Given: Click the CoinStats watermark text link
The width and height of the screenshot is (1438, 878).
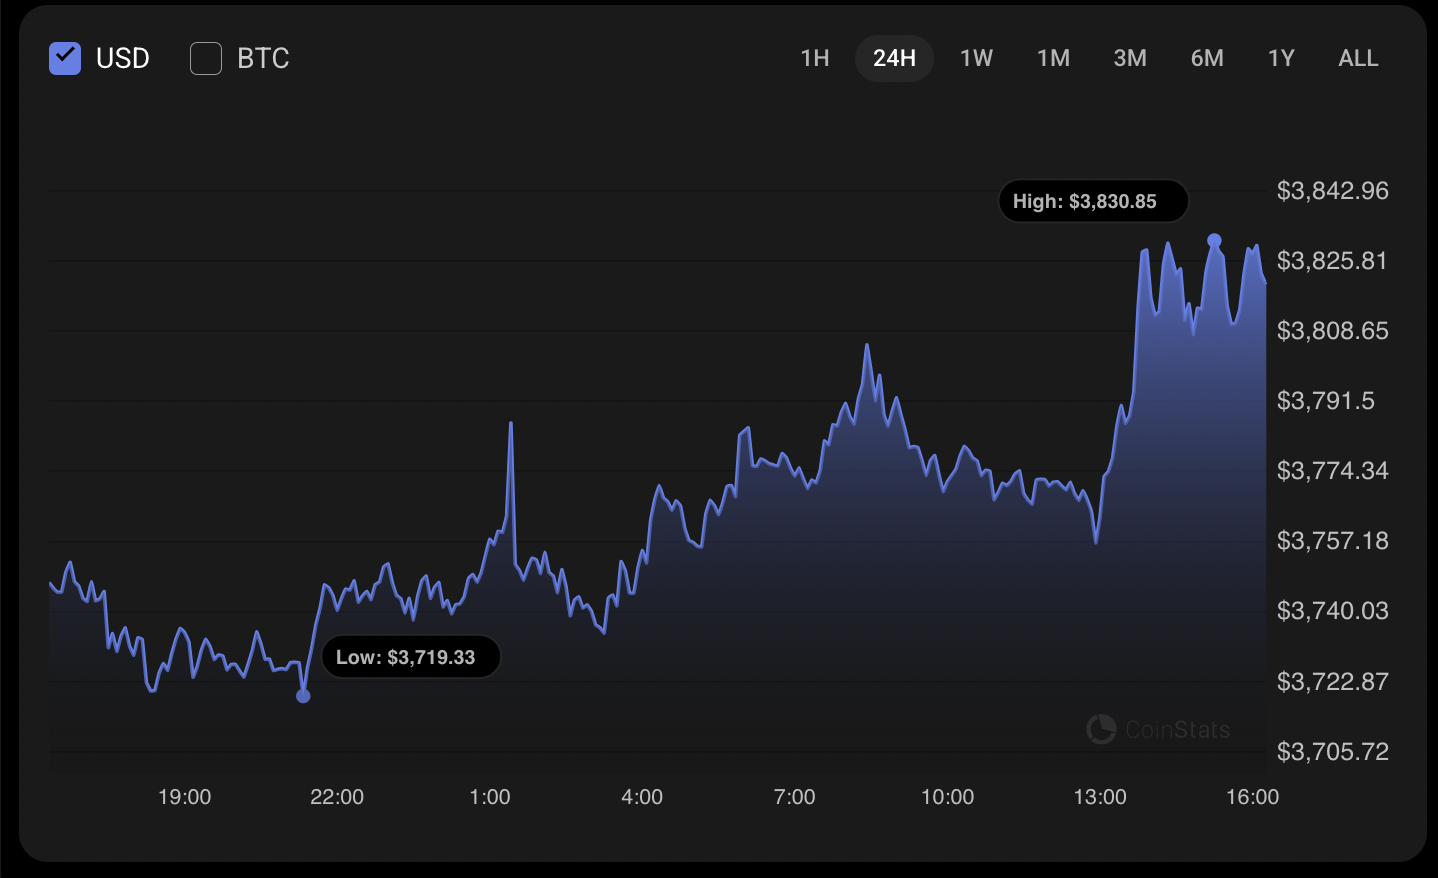Looking at the screenshot, I should point(1177,730).
